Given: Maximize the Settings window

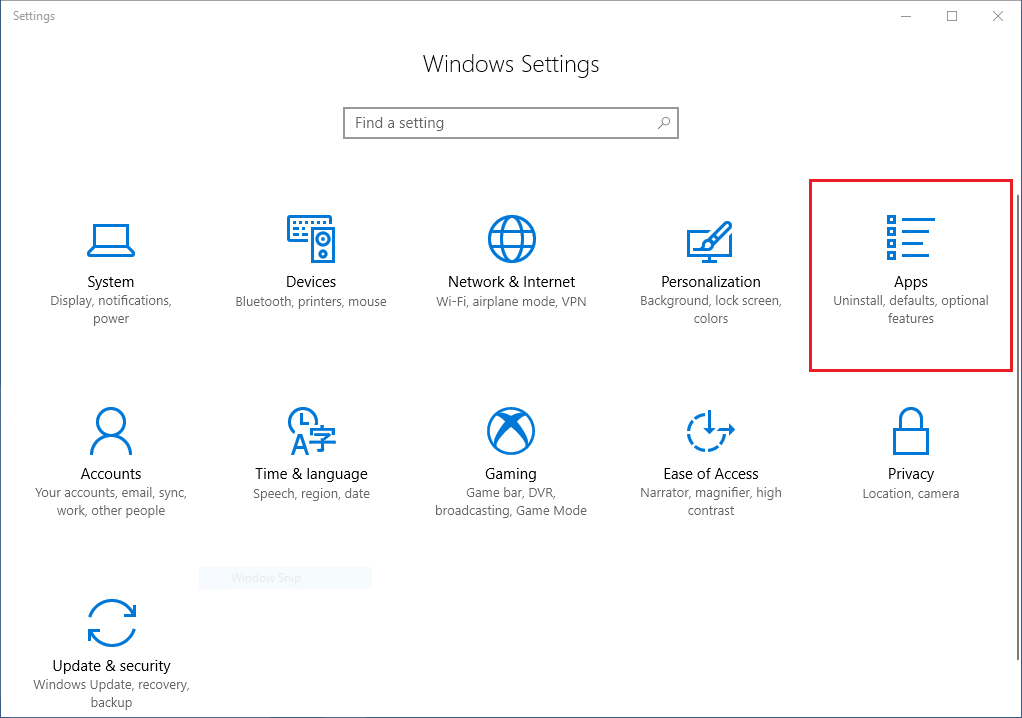Looking at the screenshot, I should click(x=951, y=16).
